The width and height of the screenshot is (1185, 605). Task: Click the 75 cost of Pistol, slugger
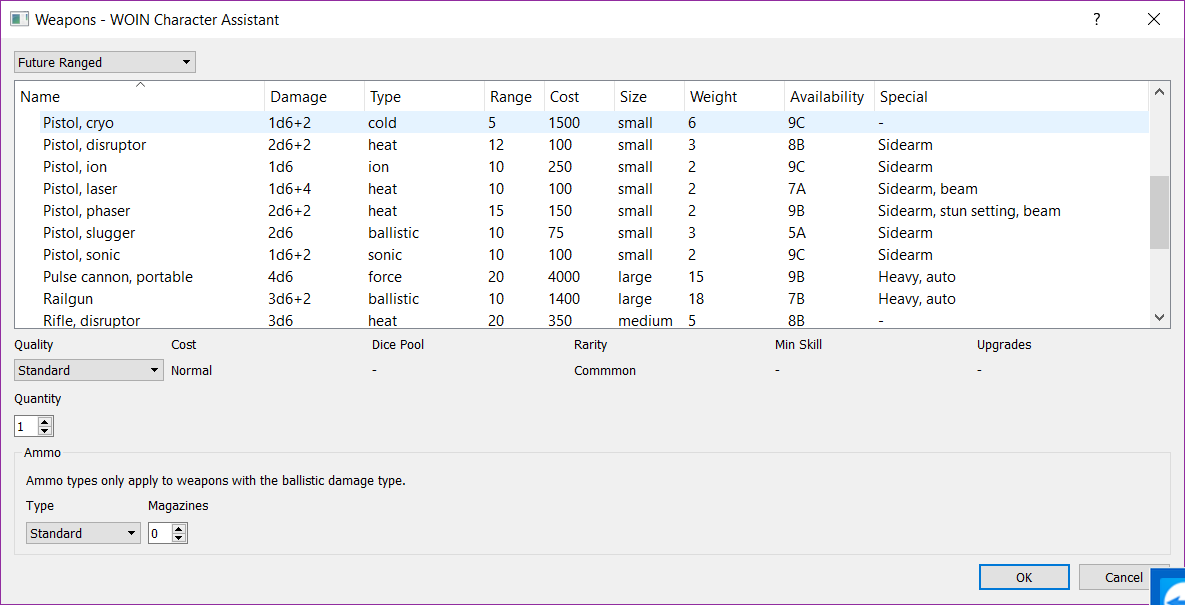(556, 233)
